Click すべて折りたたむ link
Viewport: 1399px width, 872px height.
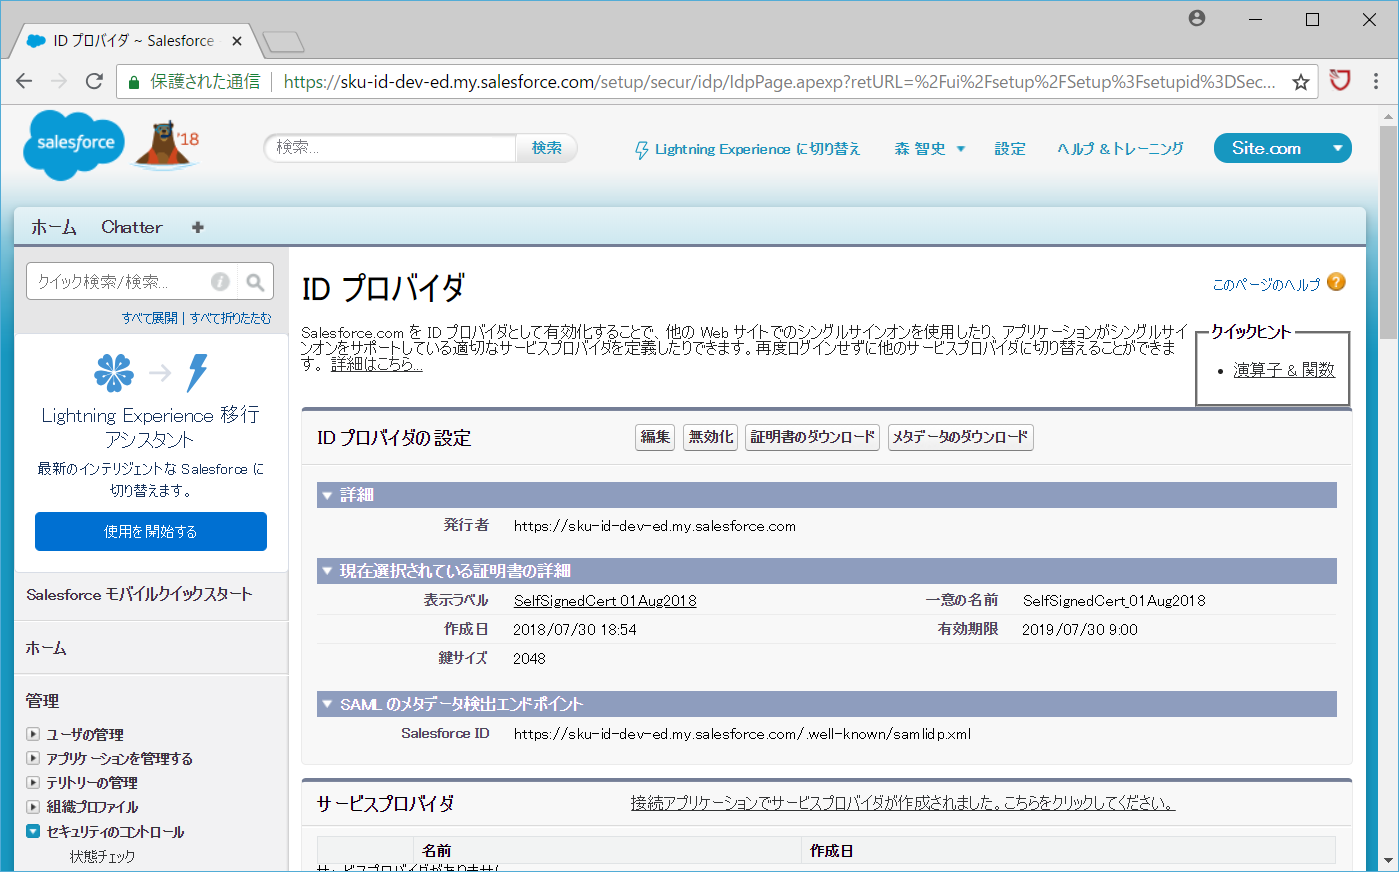pyautogui.click(x=231, y=318)
